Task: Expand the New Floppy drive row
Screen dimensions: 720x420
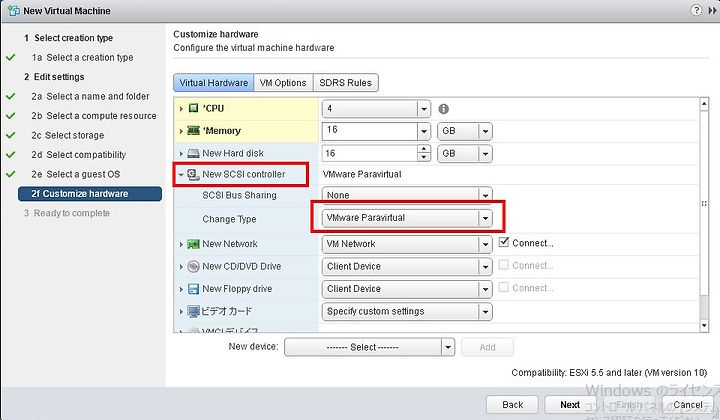Action: point(181,289)
